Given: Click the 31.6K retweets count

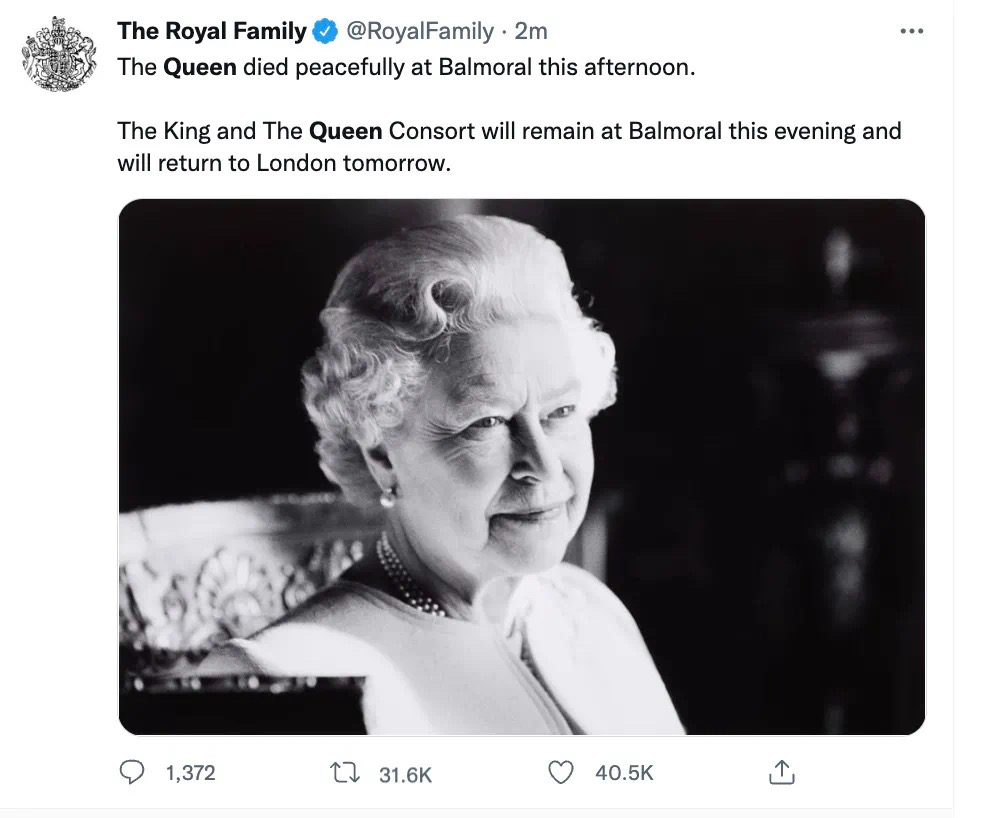Looking at the screenshot, I should click(405, 774).
